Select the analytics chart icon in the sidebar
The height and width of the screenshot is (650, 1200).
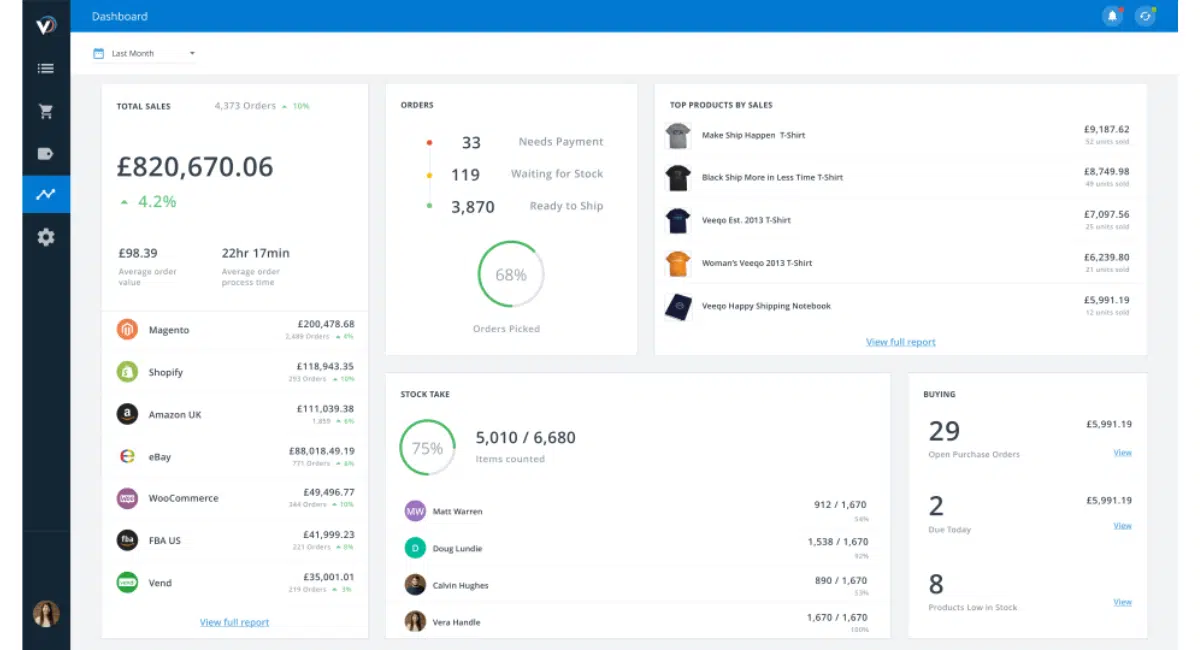(x=45, y=195)
